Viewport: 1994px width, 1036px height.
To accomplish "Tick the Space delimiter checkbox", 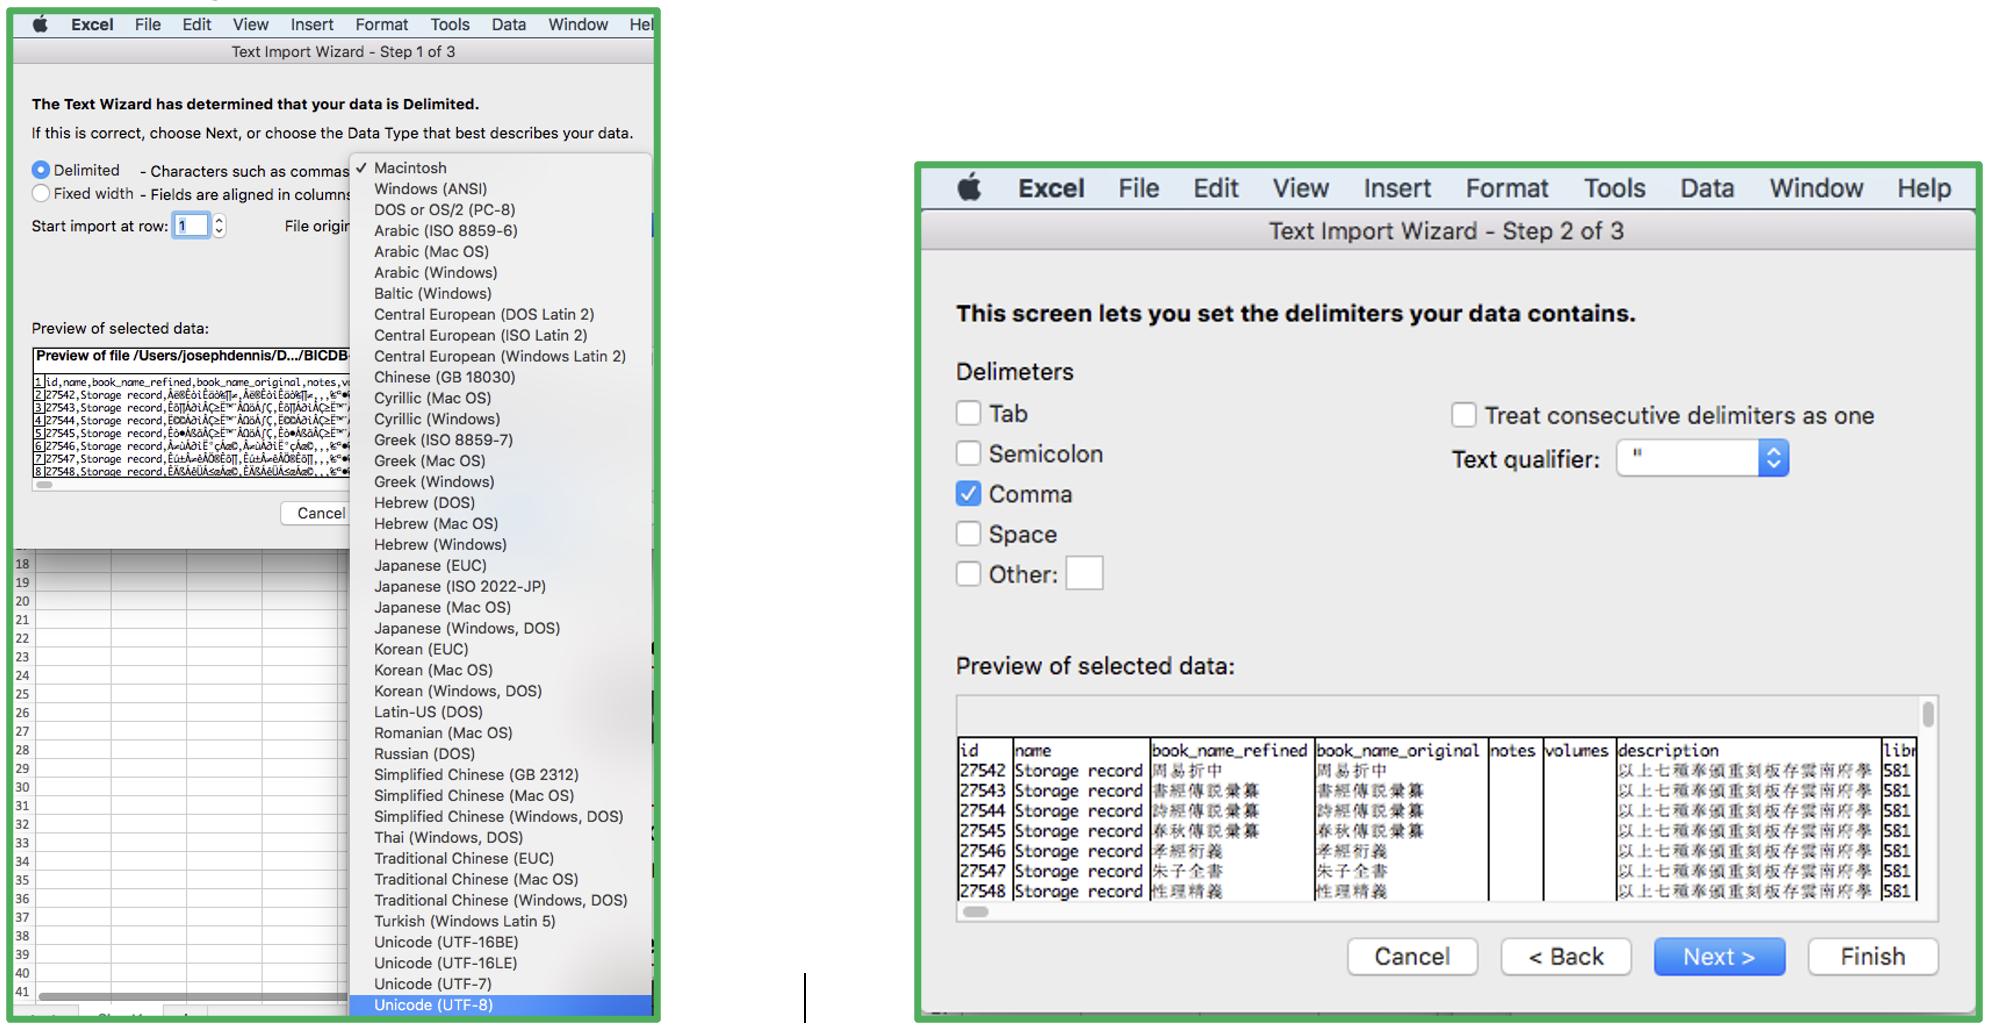I will point(968,534).
